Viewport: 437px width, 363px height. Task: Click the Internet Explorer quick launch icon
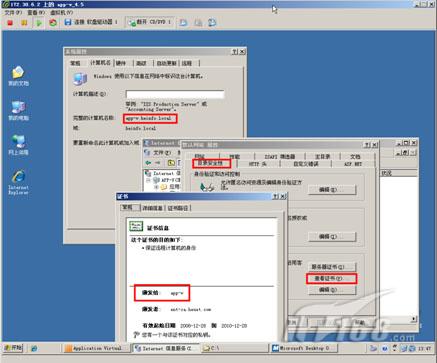point(34,348)
